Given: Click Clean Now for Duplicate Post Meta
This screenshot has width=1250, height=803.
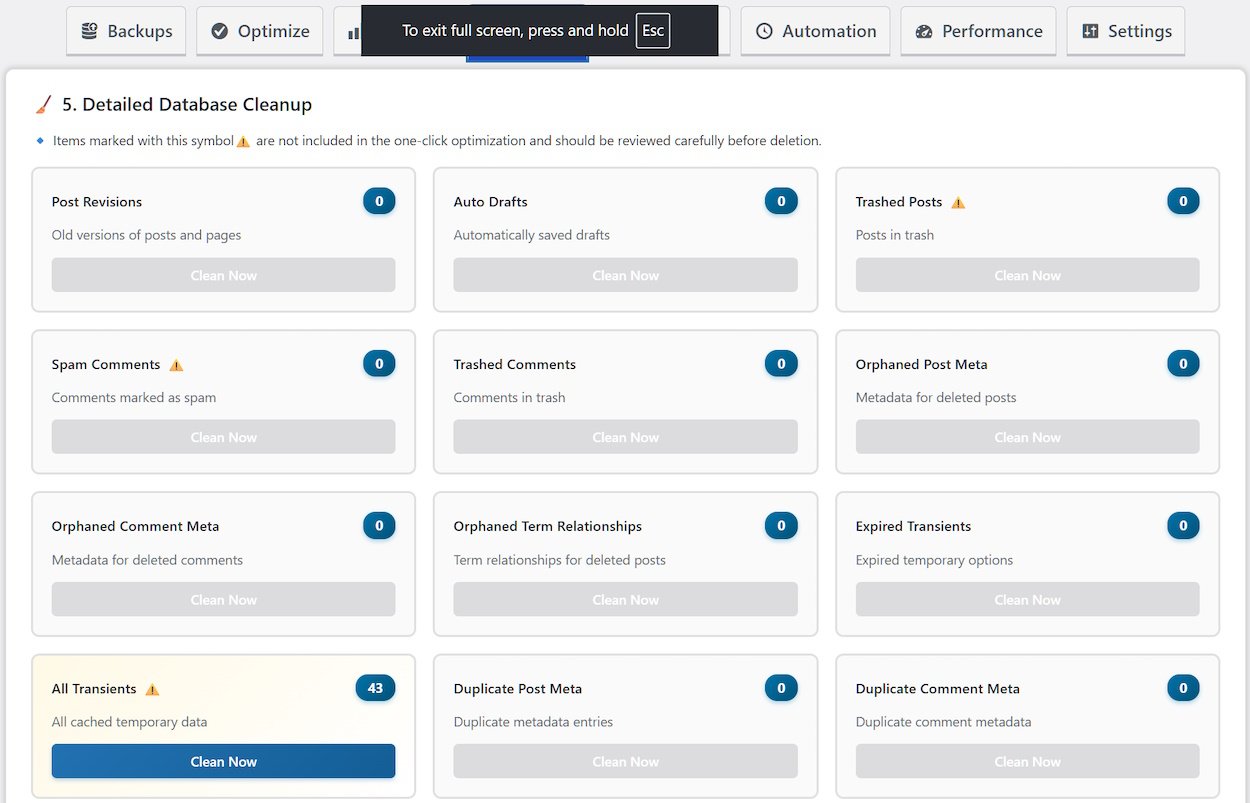Looking at the screenshot, I should [625, 761].
